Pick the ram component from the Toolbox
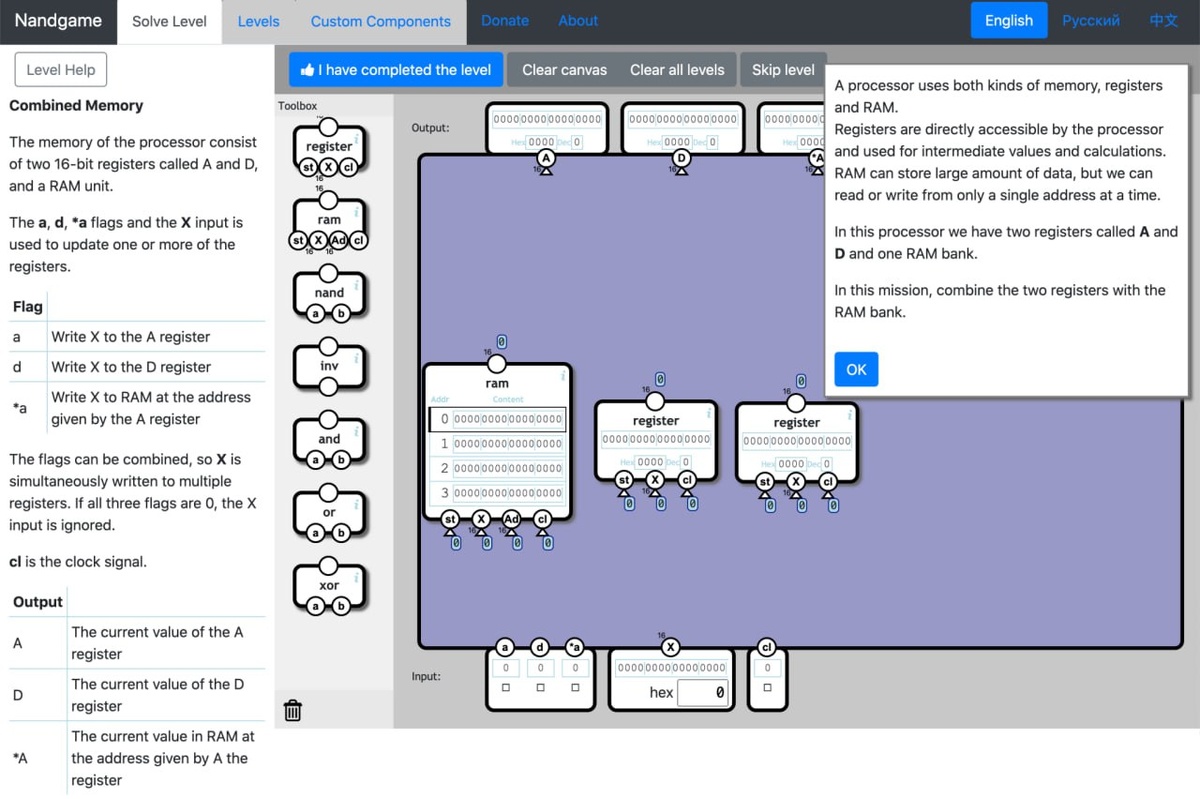The width and height of the screenshot is (1200, 799). 329,220
